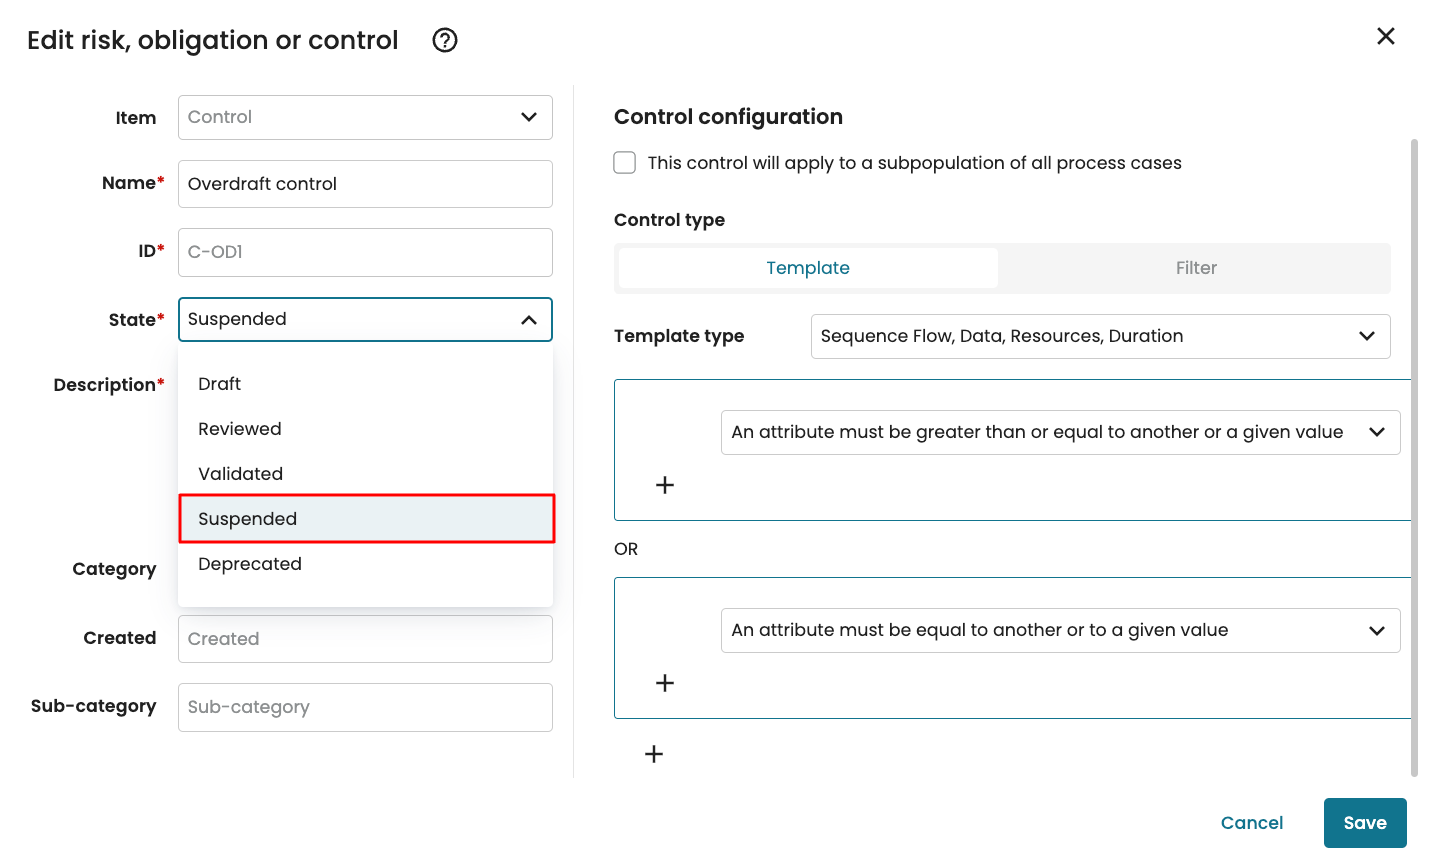Save the control changes
The image size is (1433, 864).
pyautogui.click(x=1365, y=823)
